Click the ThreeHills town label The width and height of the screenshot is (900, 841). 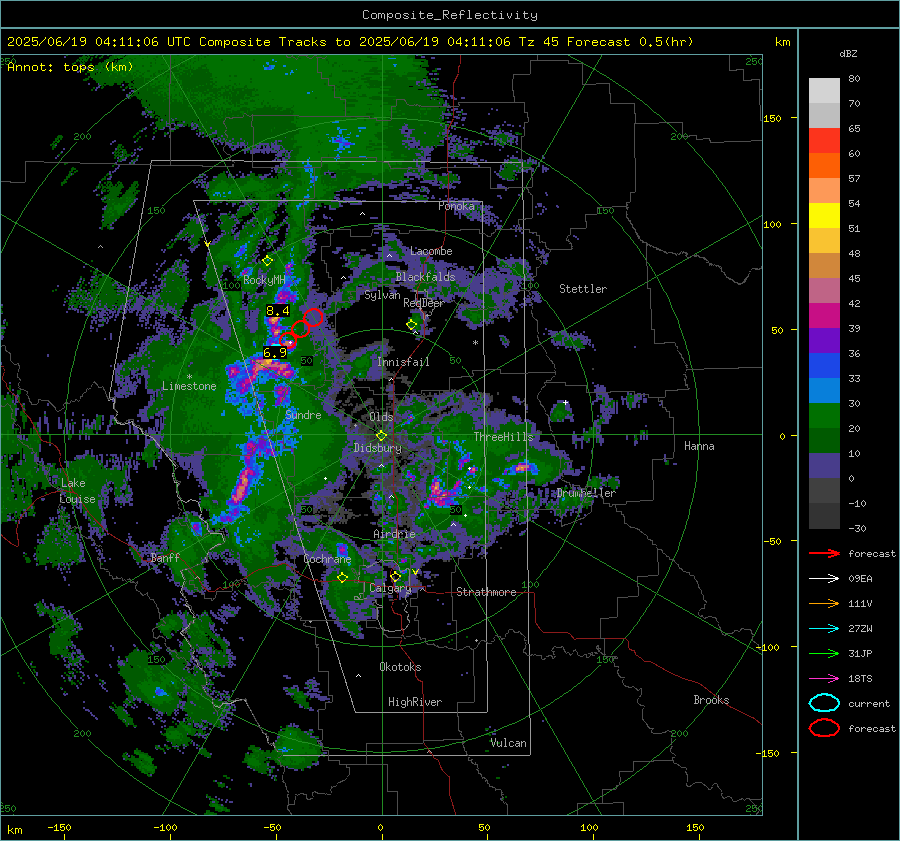pos(503,437)
